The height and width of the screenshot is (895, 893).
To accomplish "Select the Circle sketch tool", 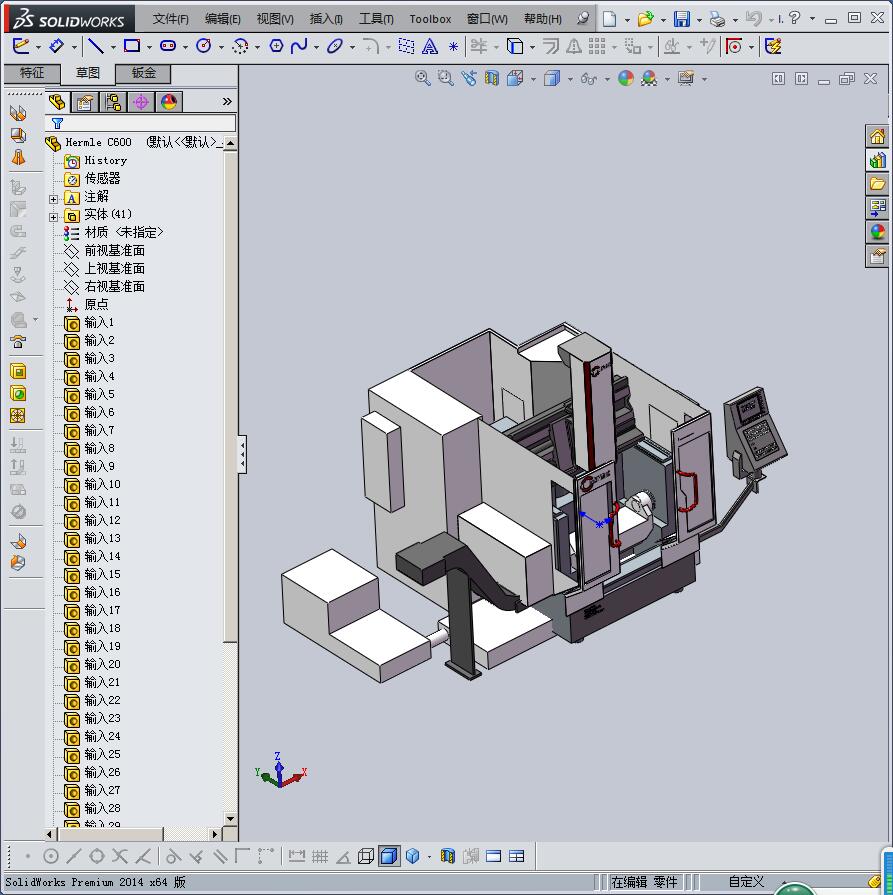I will 204,46.
